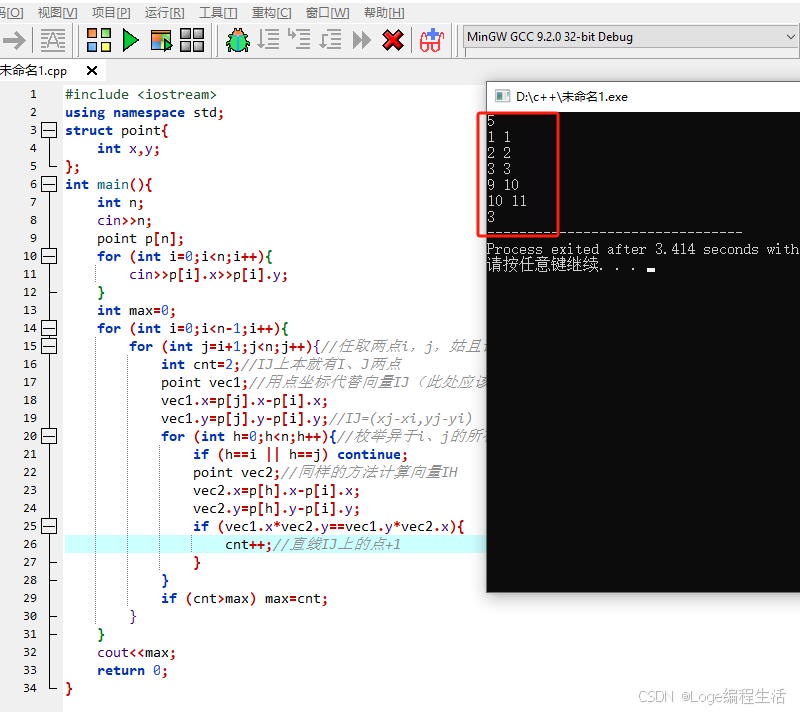Screen dimensions: 800x712
Task: Click line number 34 in the gutter
Action: tap(30, 688)
